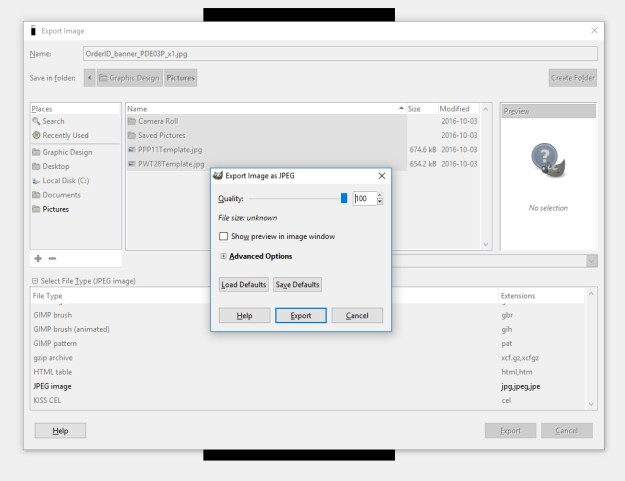Viewport: 625px width, 481px height.
Task: Choose HTML table file type
Action: (x=53, y=371)
